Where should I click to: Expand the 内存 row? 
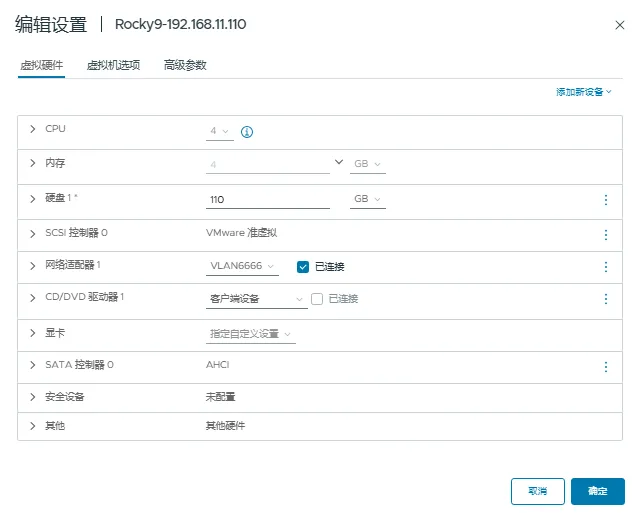coord(33,163)
